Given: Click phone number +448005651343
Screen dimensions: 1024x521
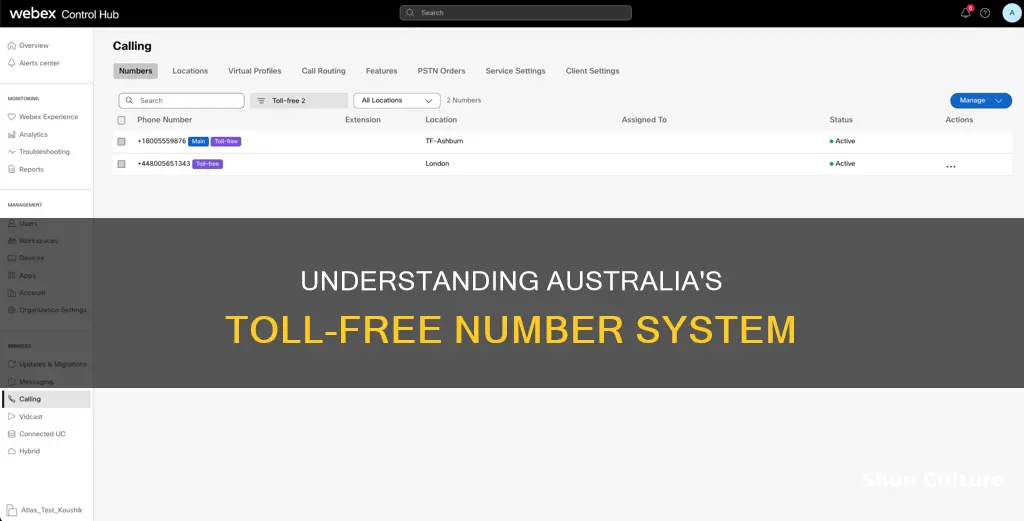Looking at the screenshot, I should pos(164,163).
